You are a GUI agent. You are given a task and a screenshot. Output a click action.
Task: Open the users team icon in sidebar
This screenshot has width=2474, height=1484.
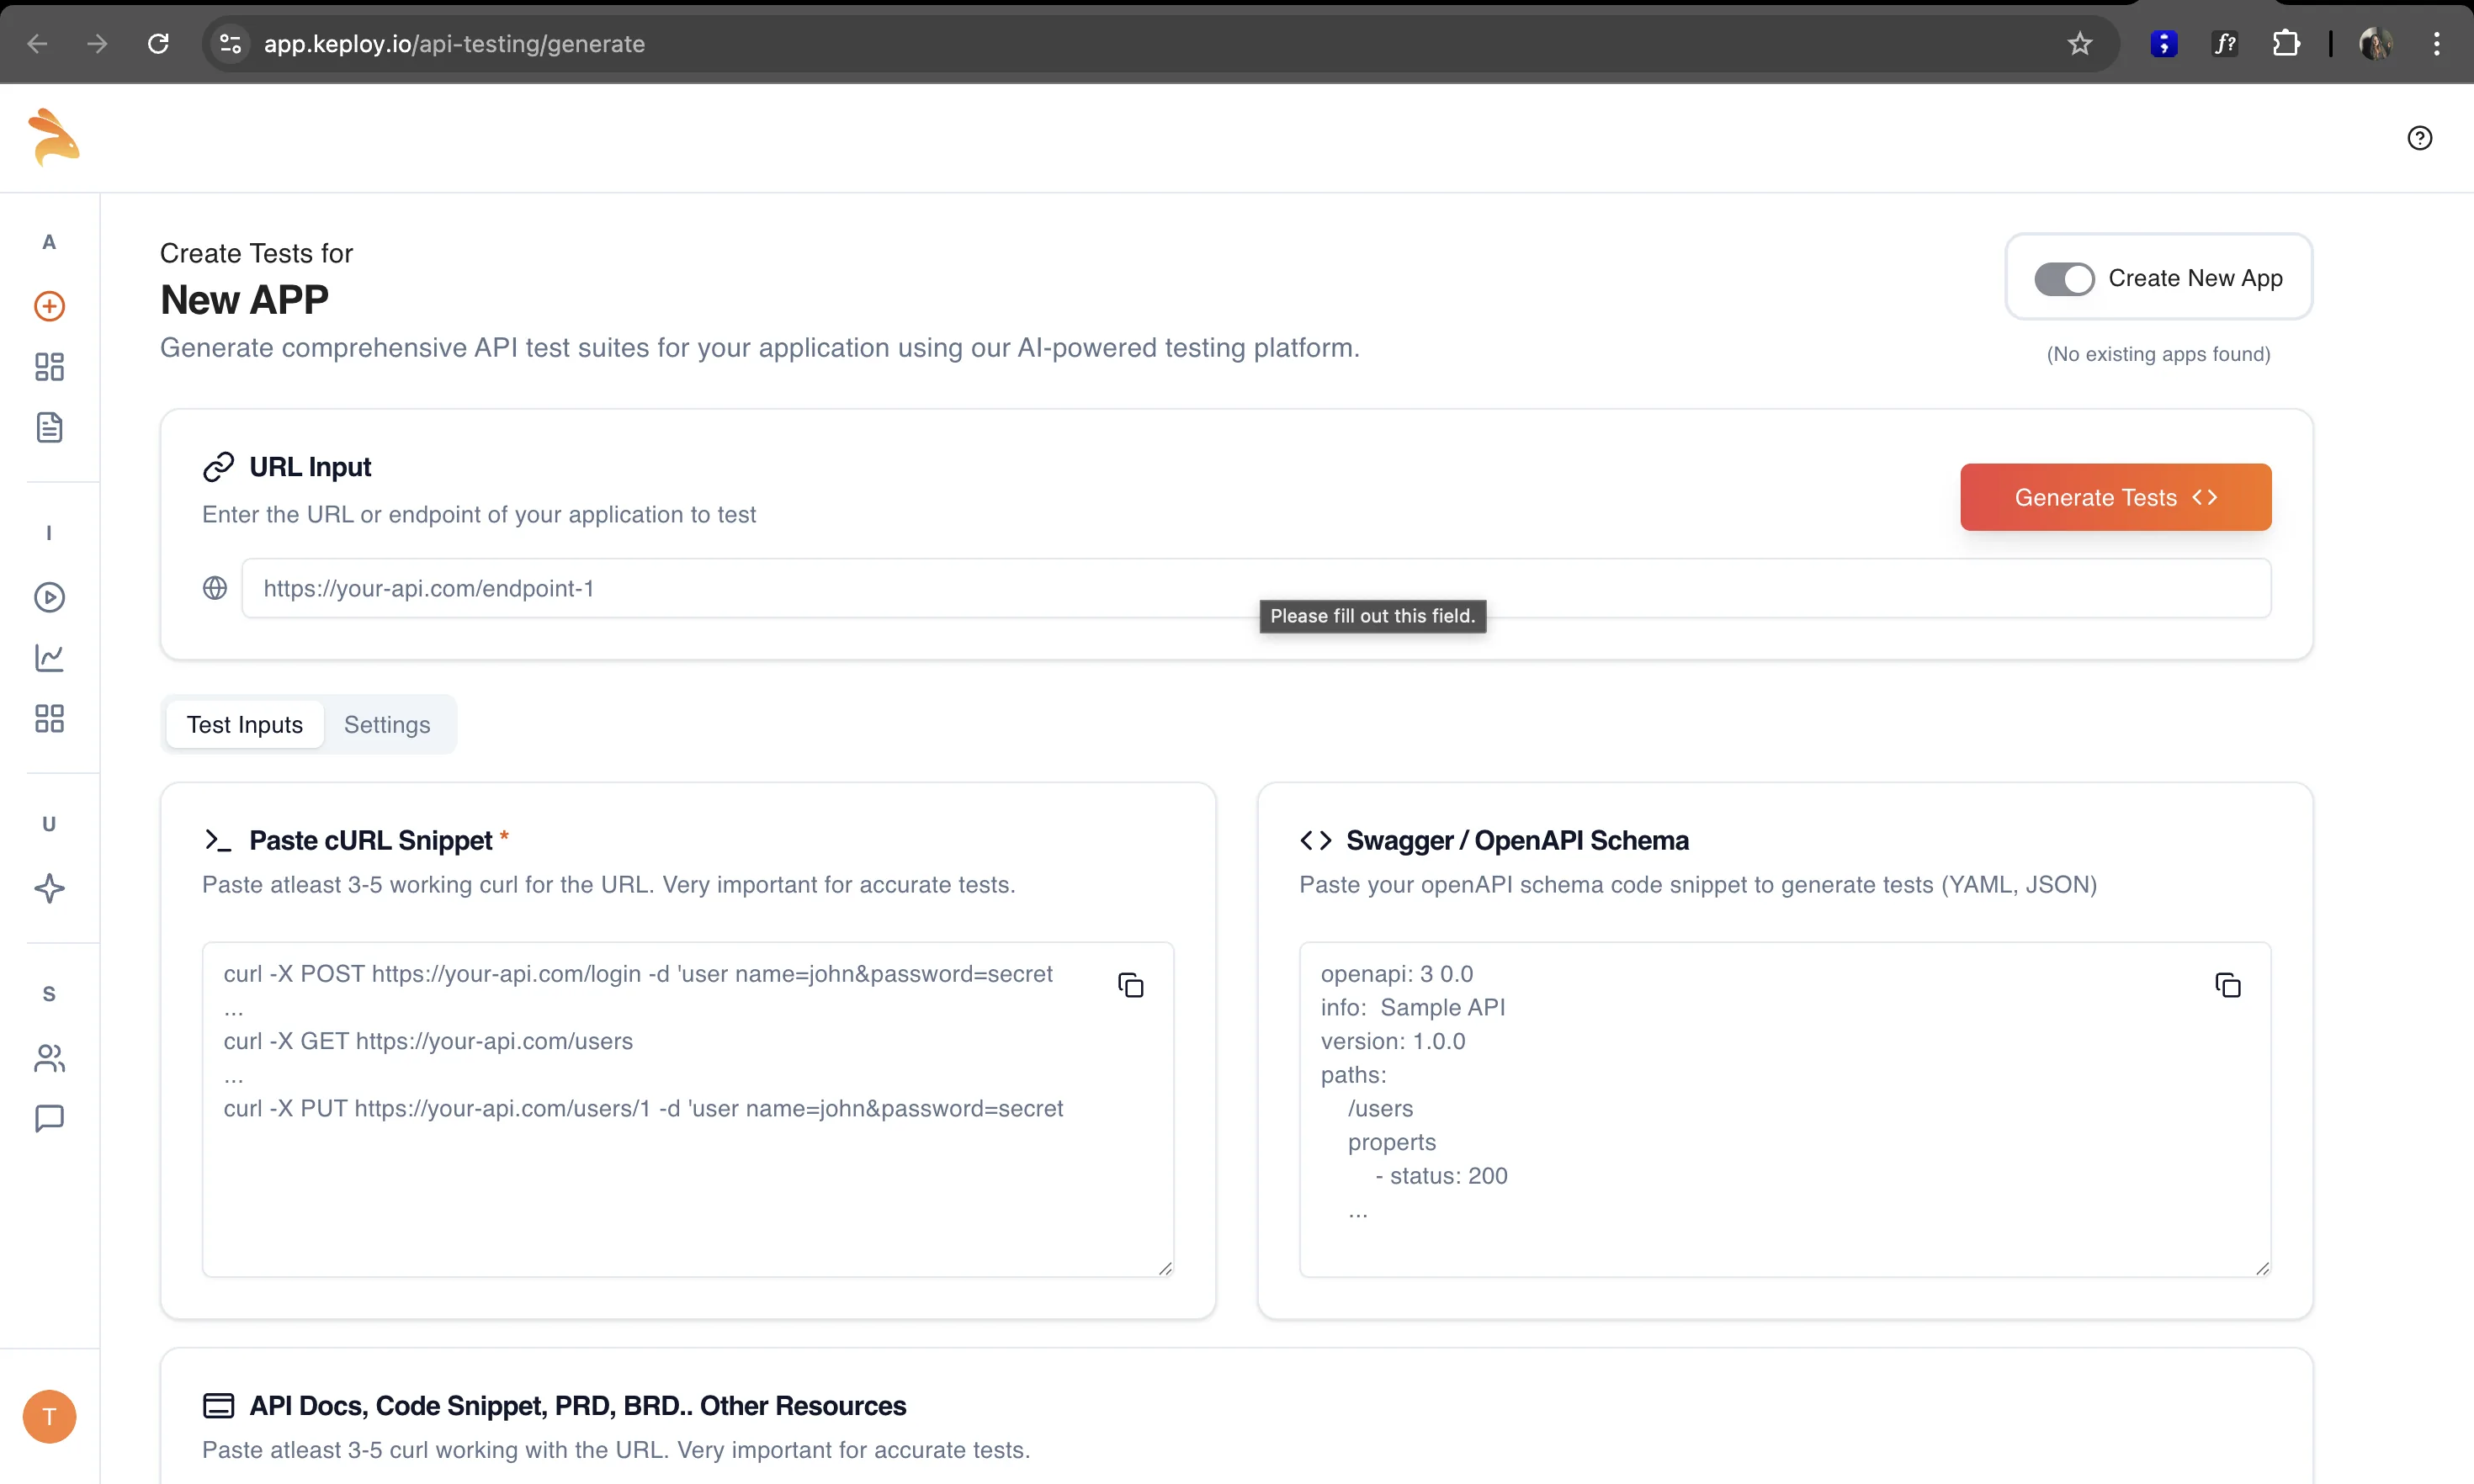point(49,1058)
